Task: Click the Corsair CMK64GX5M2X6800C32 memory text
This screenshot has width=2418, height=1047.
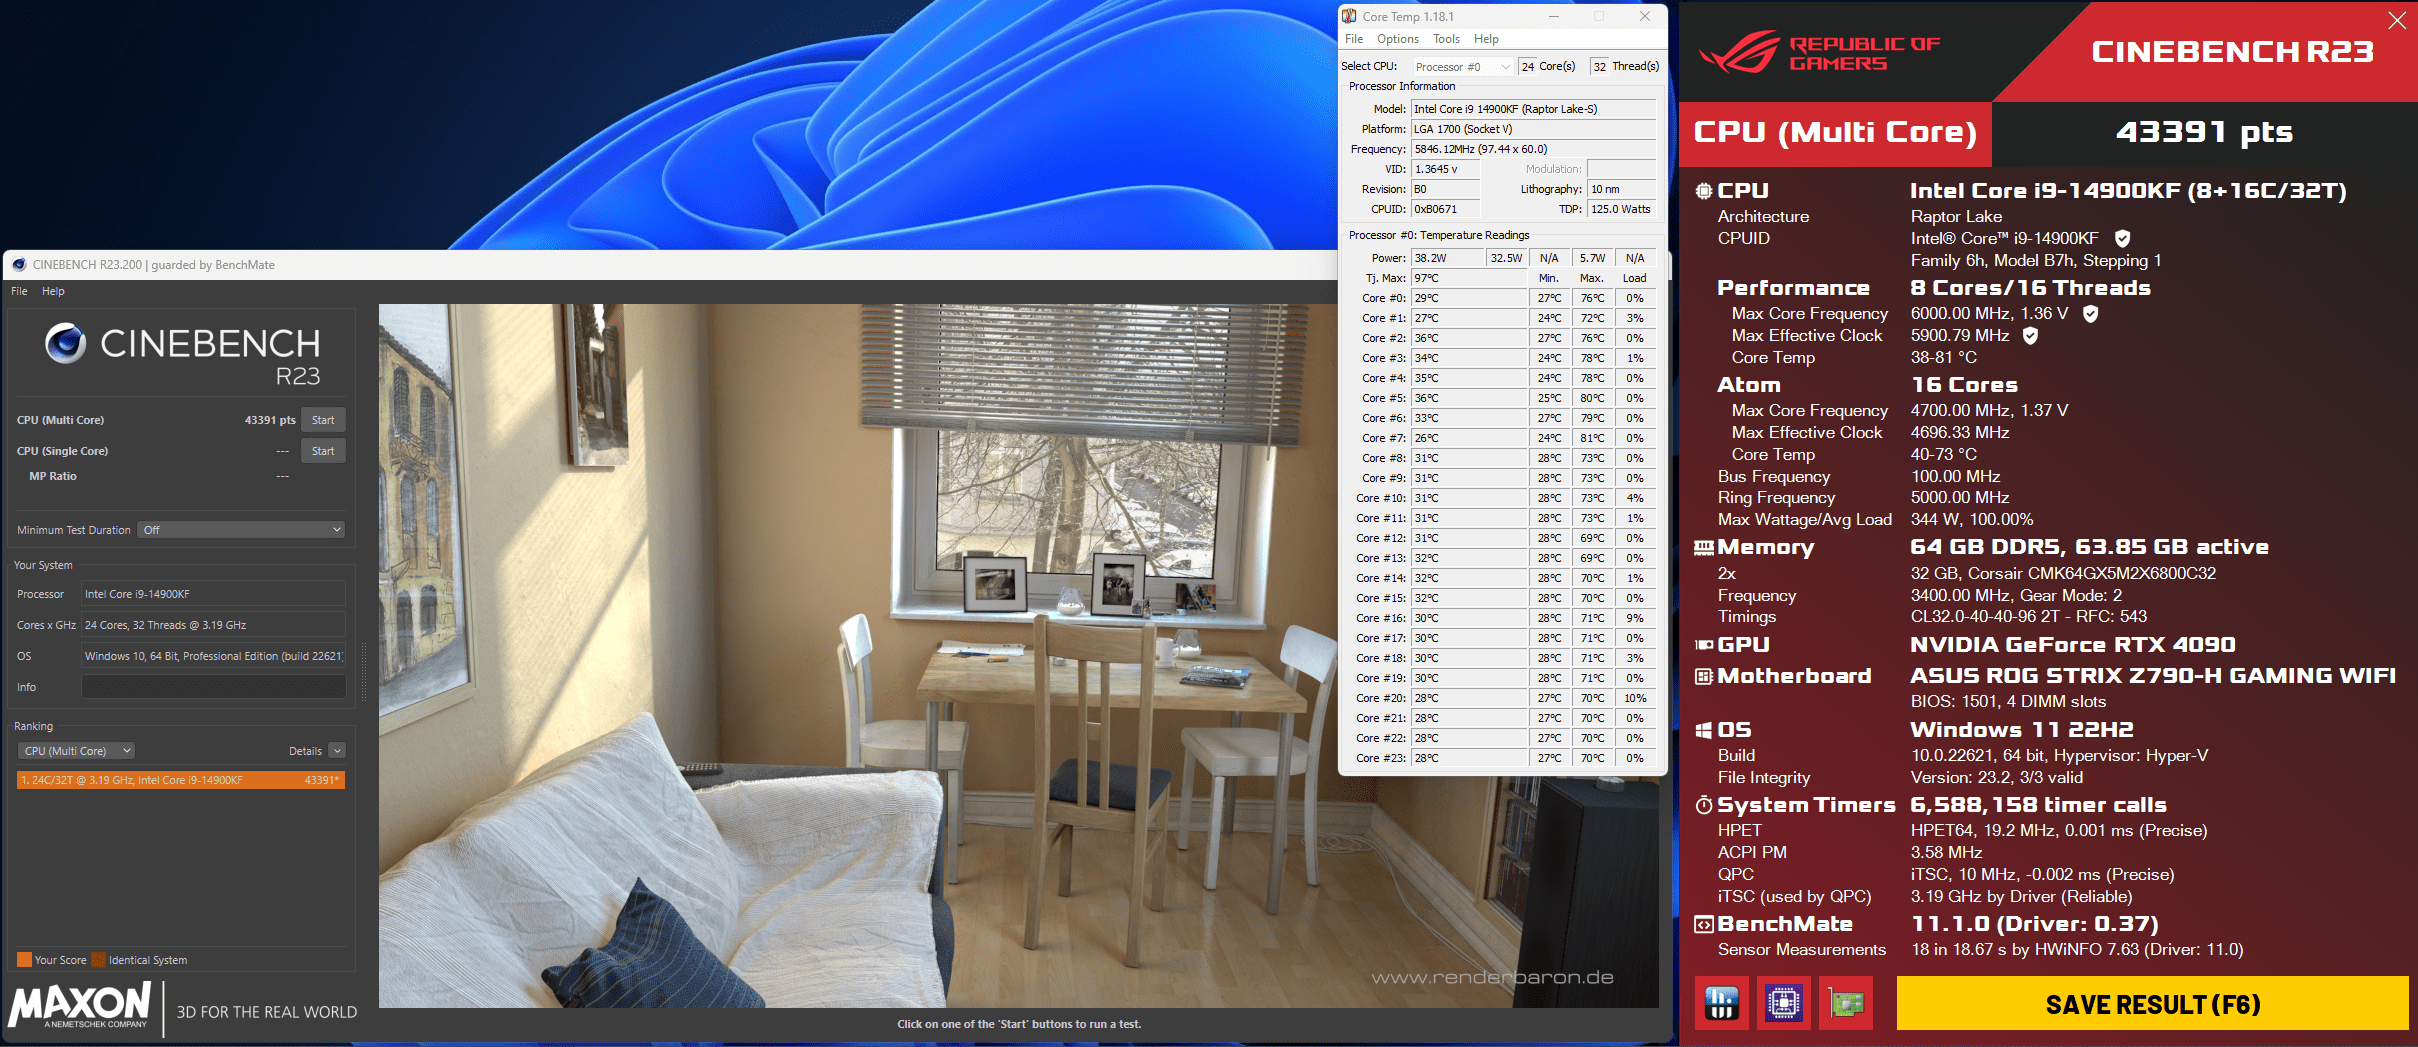Action: (x=2063, y=574)
